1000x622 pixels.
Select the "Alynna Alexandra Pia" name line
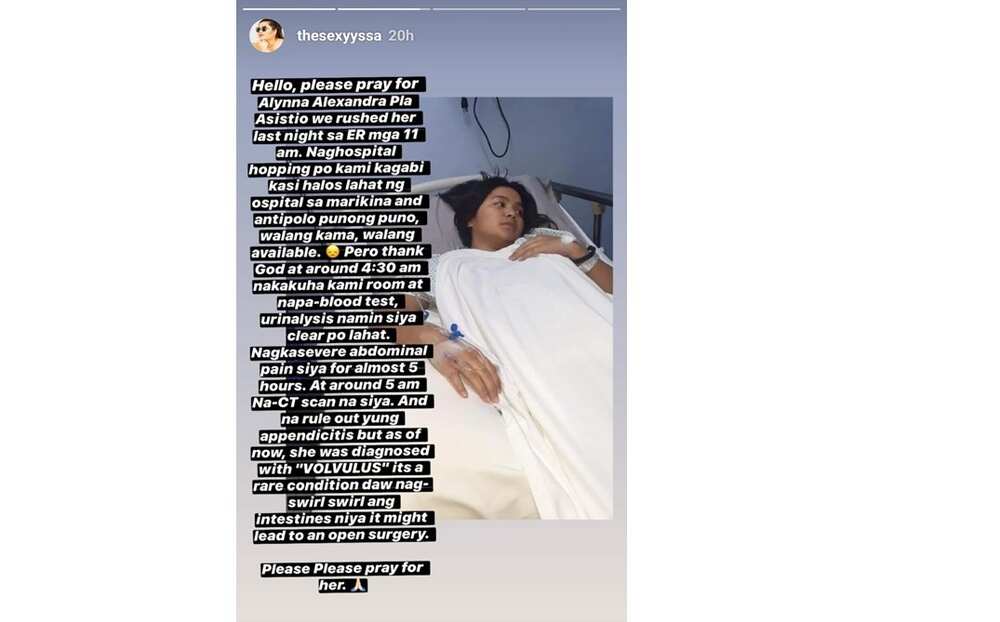[x=335, y=102]
